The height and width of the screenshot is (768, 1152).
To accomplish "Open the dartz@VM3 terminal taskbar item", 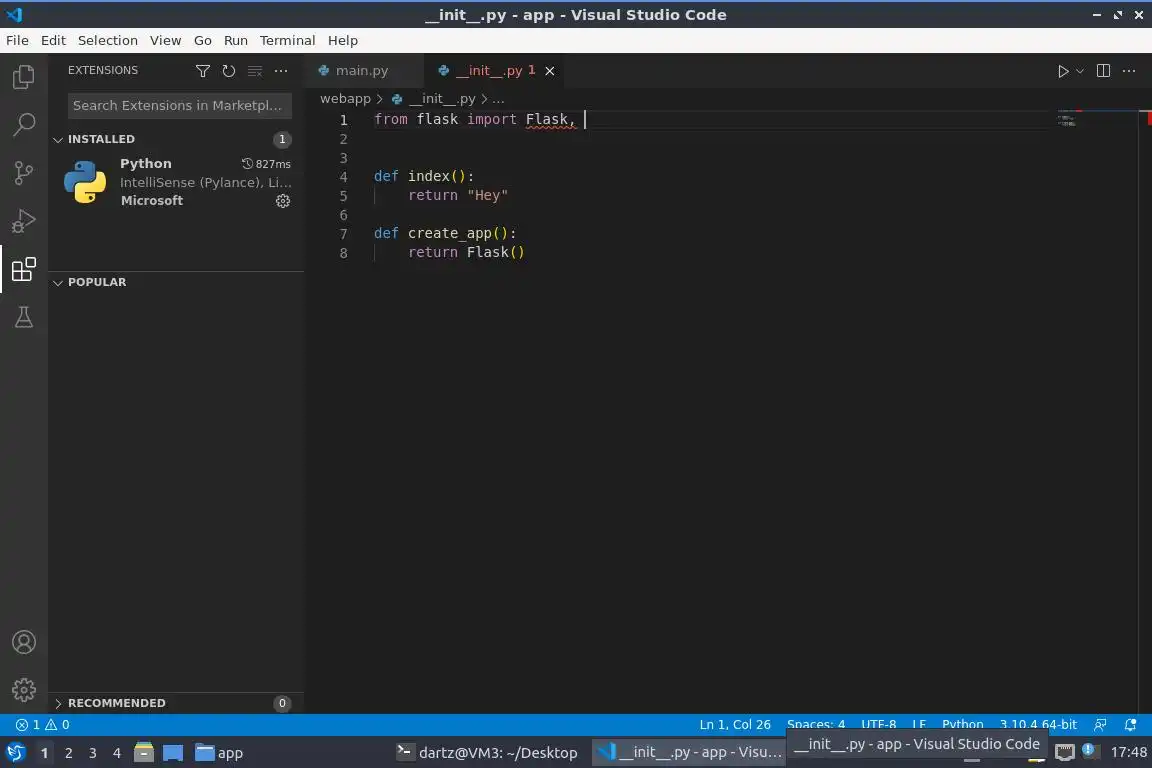I will pos(487,753).
